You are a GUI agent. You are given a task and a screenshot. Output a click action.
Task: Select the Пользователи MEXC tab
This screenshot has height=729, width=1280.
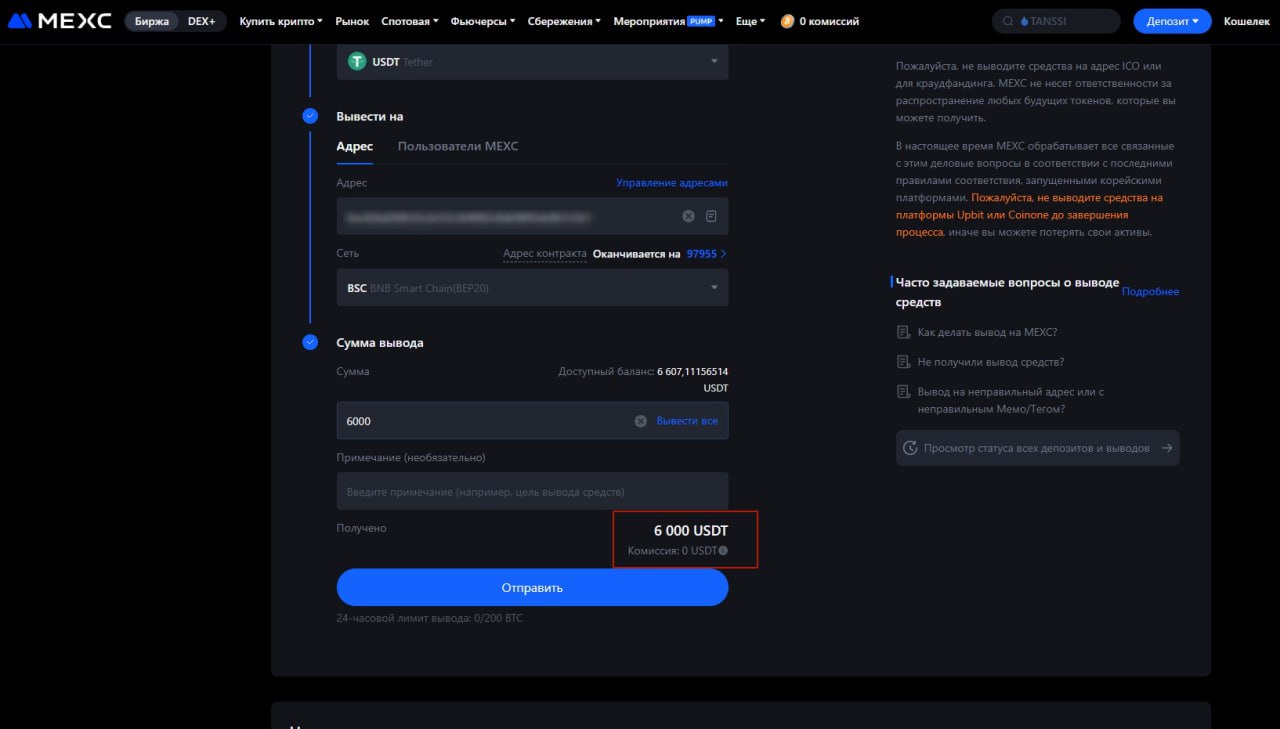coord(458,146)
